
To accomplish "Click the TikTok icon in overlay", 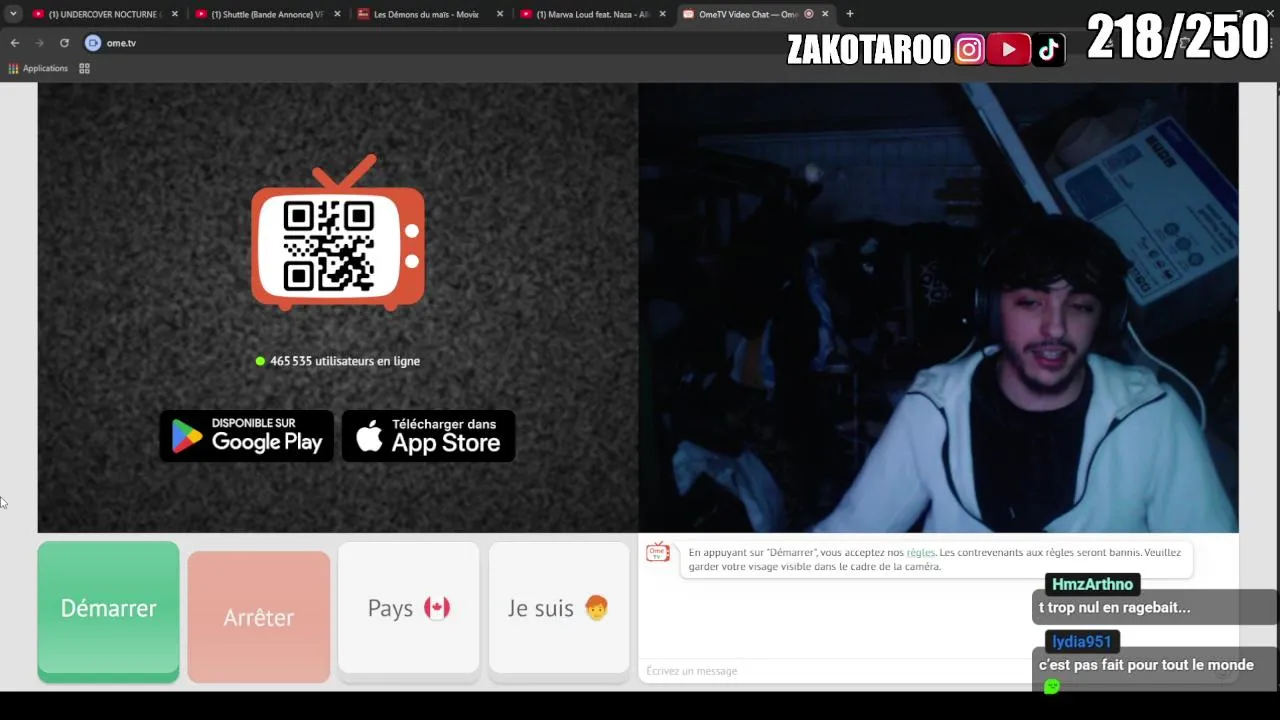I will 1048,49.
